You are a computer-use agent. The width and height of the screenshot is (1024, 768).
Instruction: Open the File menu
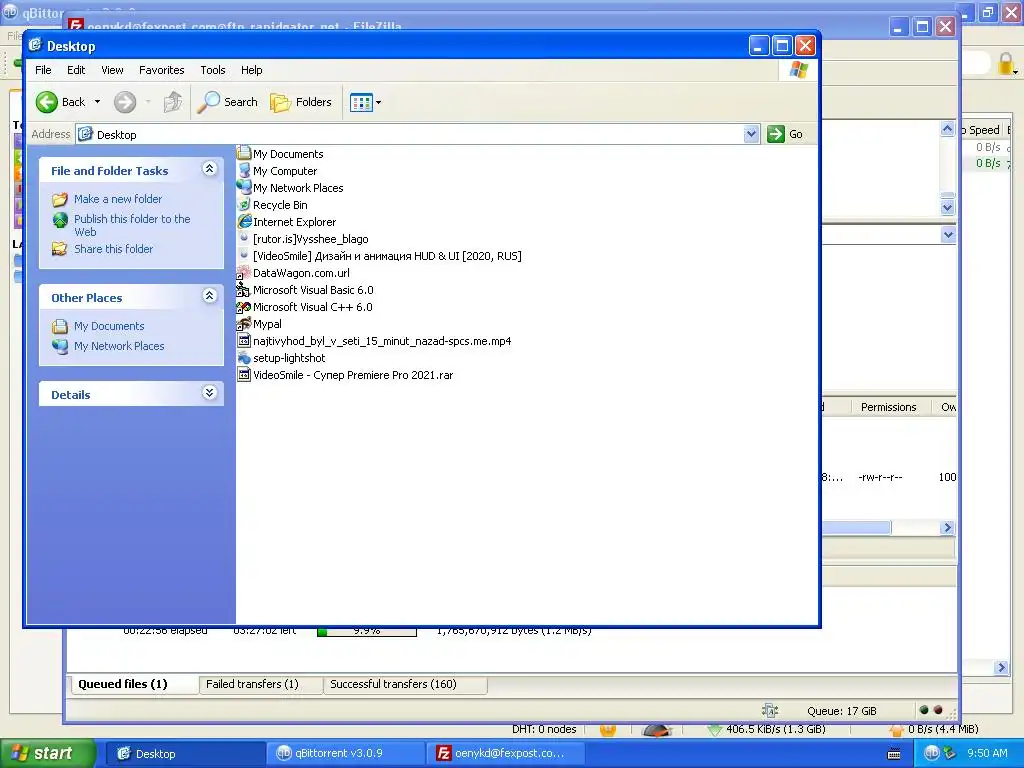[43, 70]
